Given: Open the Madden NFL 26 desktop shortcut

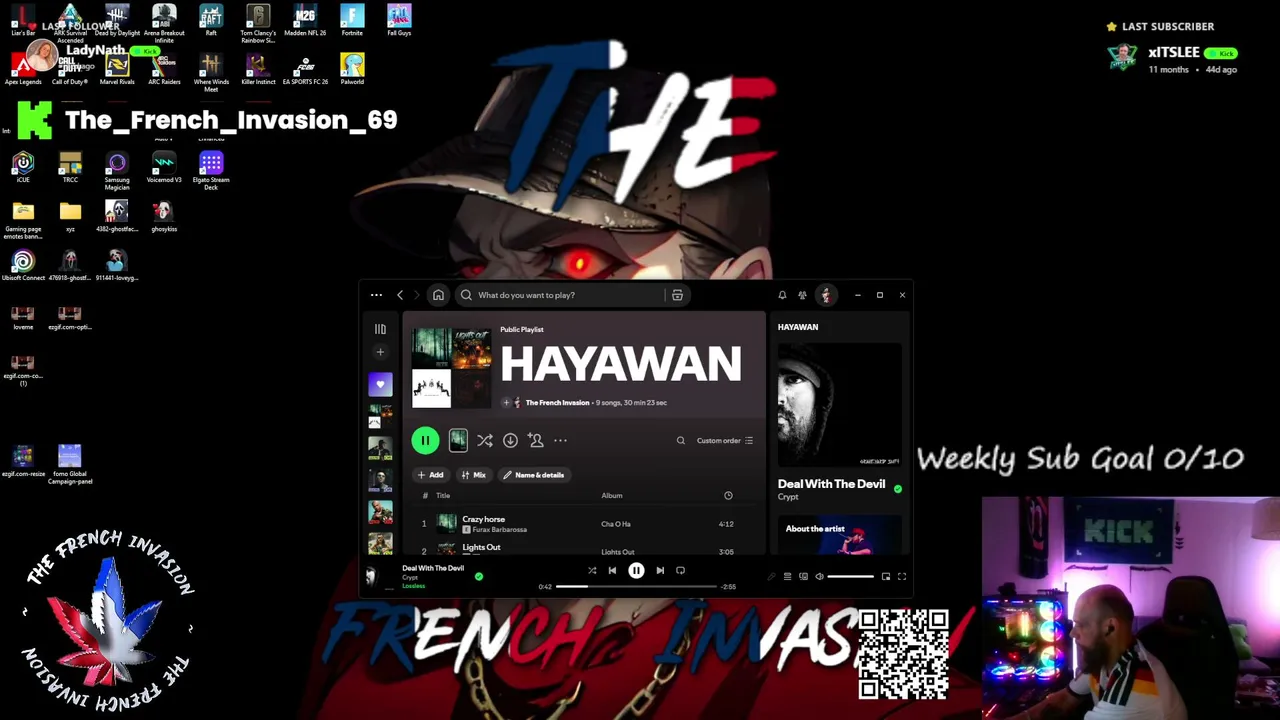Looking at the screenshot, I should 305,20.
